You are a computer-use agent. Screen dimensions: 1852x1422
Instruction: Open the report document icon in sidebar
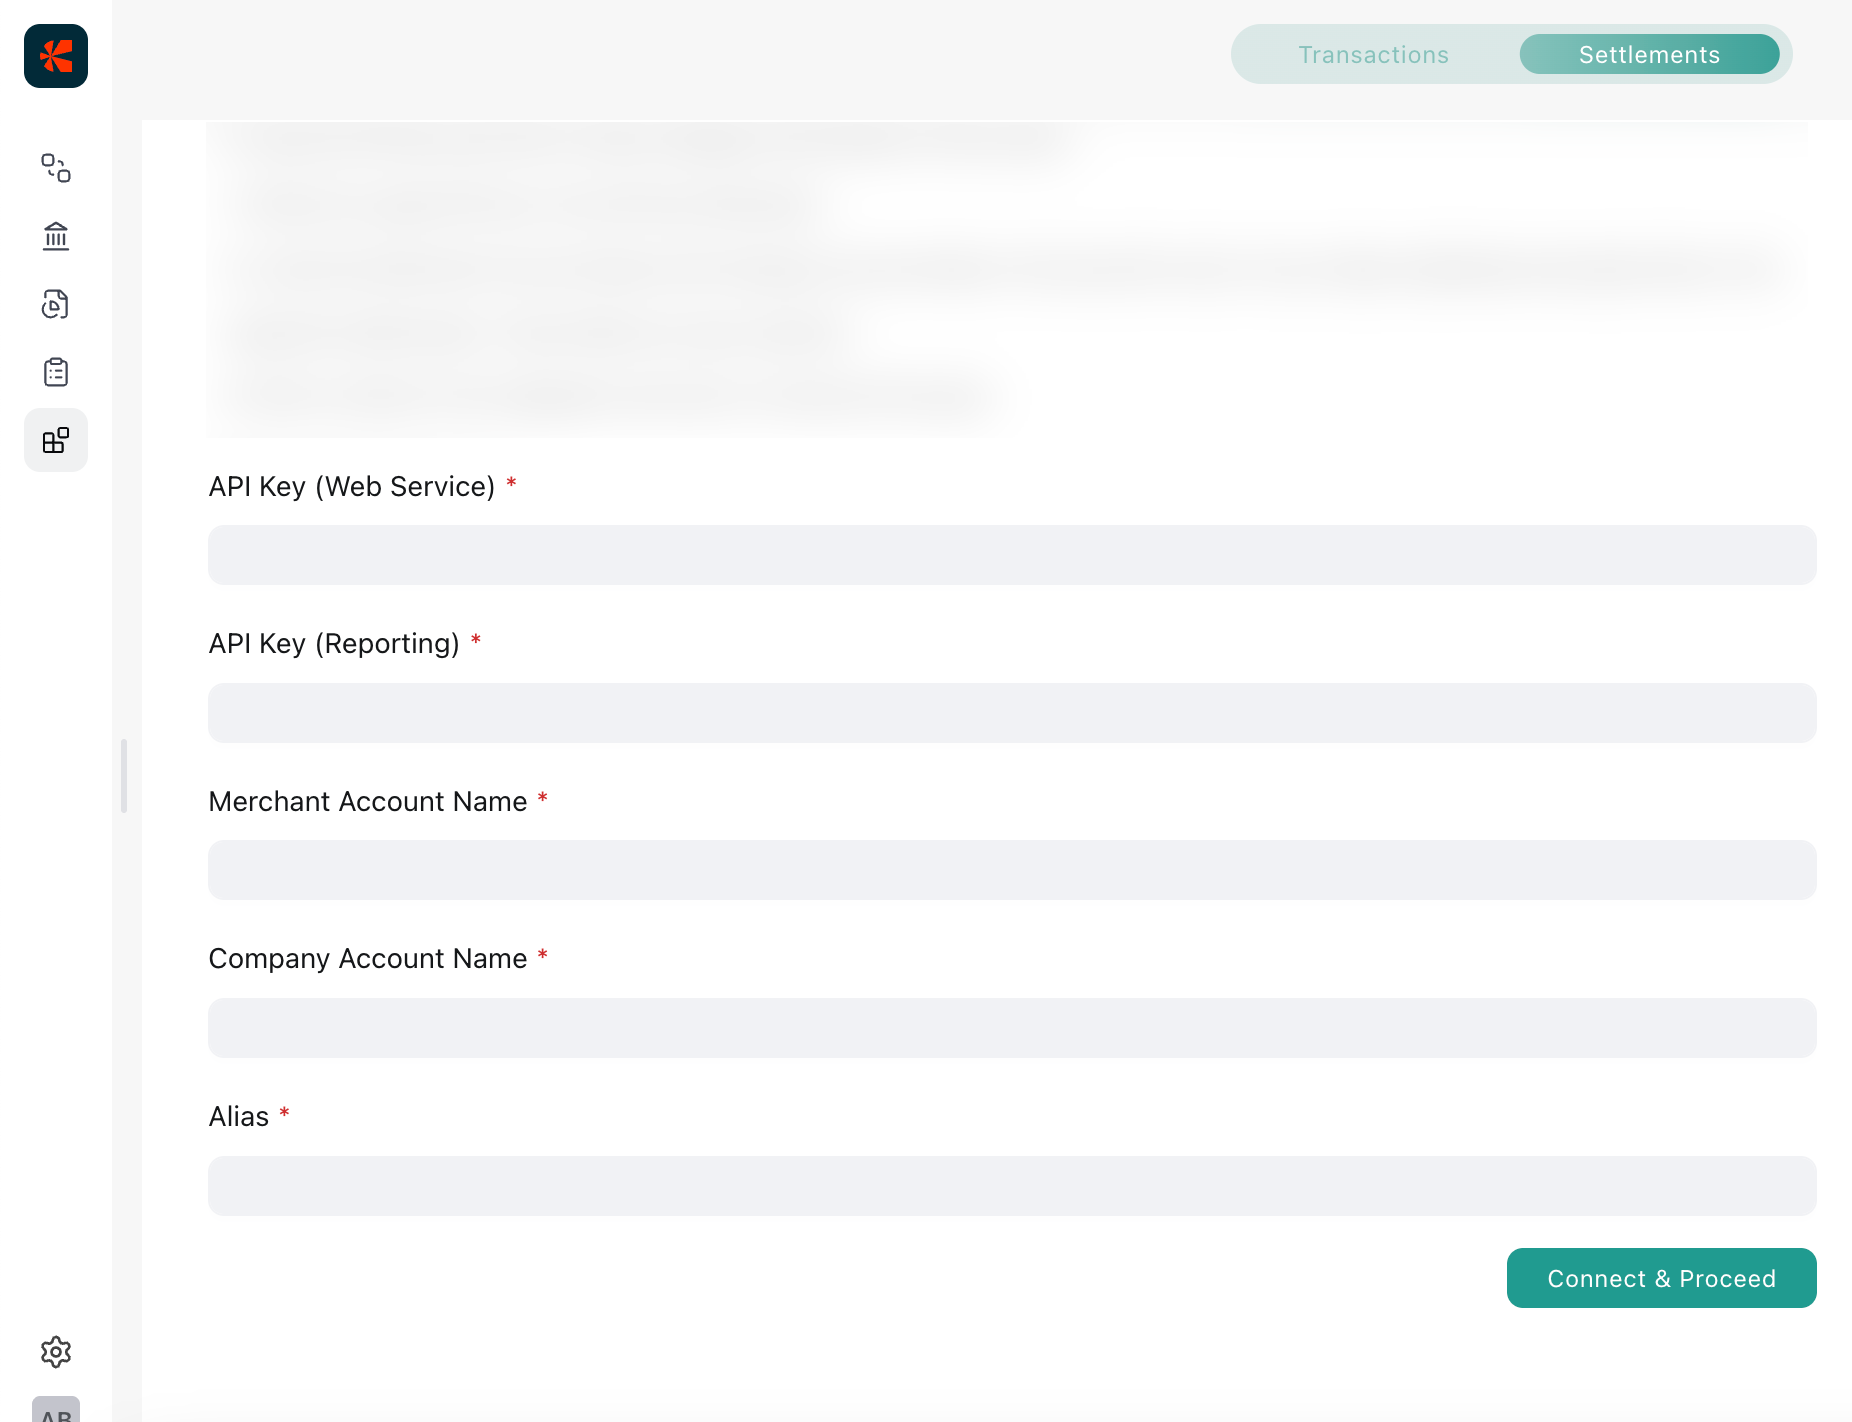click(x=56, y=304)
